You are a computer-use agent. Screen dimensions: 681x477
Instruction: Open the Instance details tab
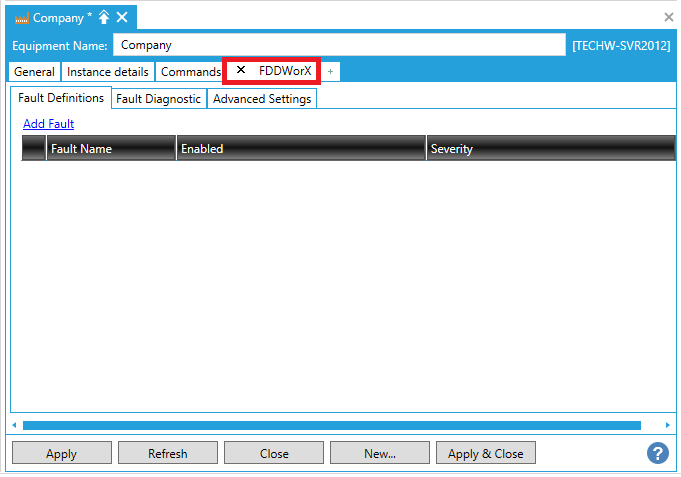pyautogui.click(x=107, y=72)
